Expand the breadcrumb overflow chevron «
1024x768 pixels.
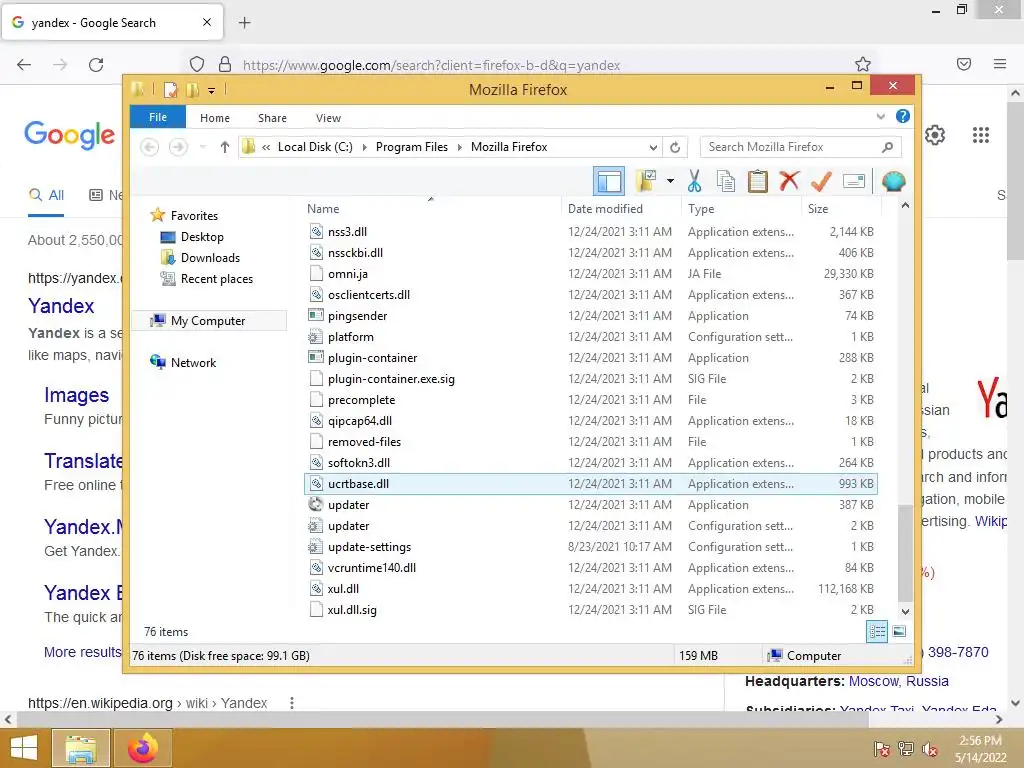tap(266, 147)
